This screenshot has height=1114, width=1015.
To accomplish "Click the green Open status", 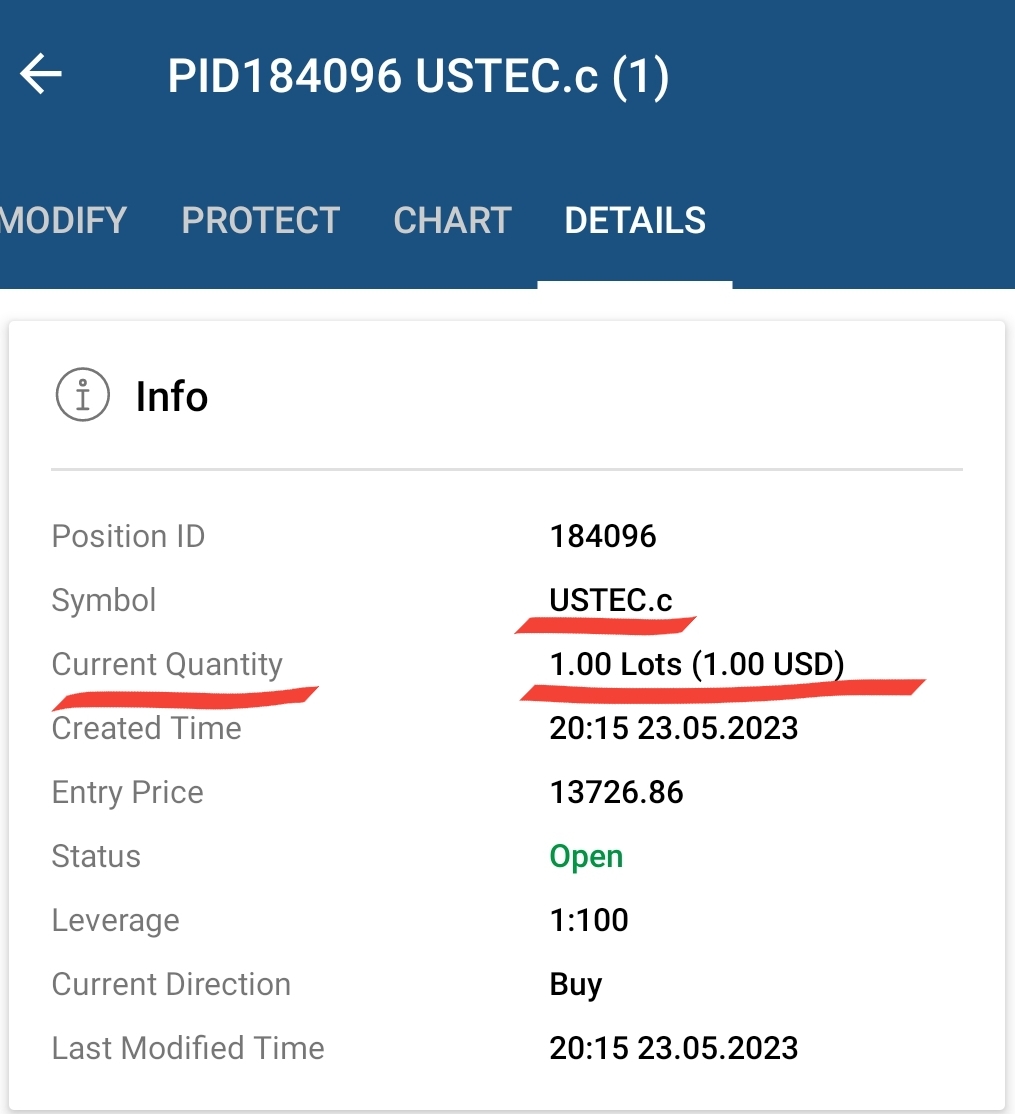I will [x=586, y=857].
